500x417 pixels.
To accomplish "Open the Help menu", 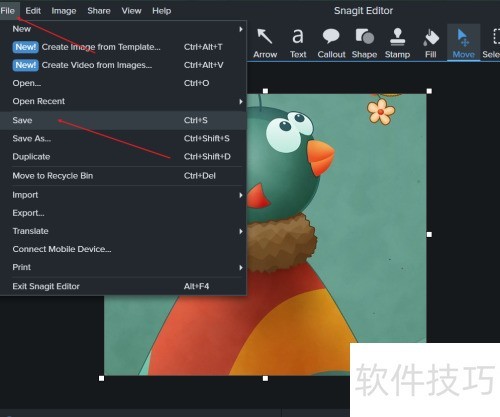I will pos(162,11).
